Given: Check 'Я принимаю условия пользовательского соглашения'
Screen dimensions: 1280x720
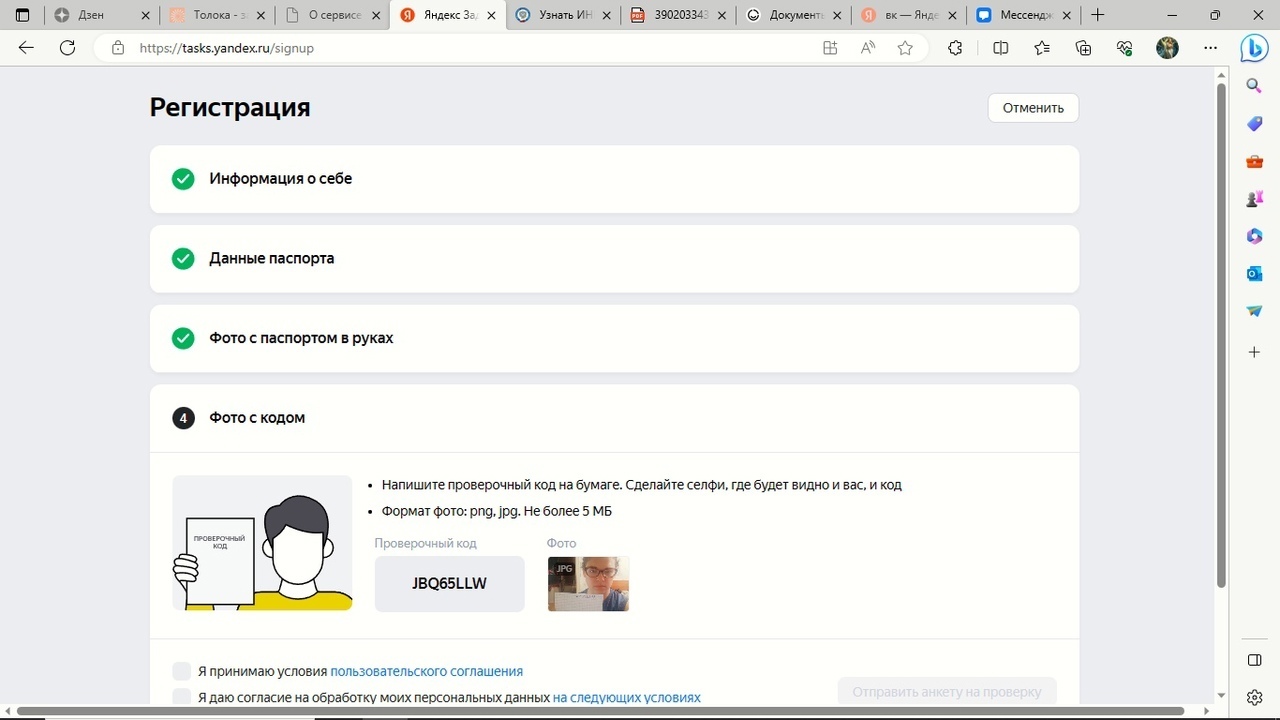Looking at the screenshot, I should [x=181, y=671].
